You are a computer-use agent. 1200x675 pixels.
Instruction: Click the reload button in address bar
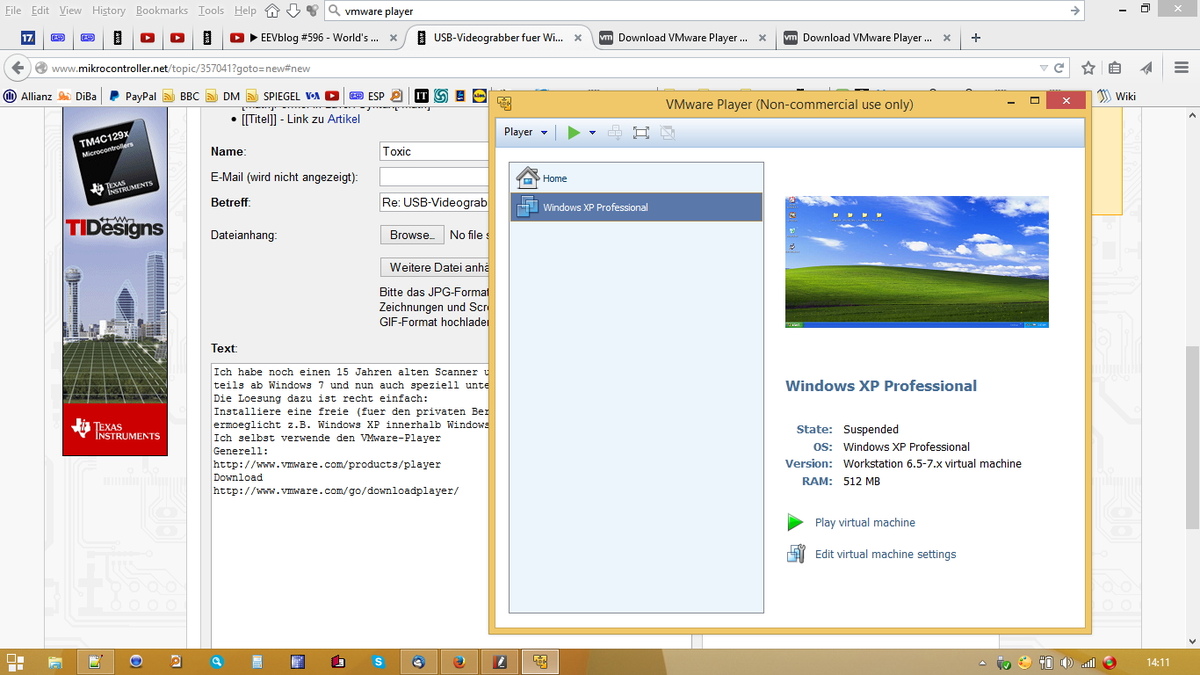coord(1060,68)
